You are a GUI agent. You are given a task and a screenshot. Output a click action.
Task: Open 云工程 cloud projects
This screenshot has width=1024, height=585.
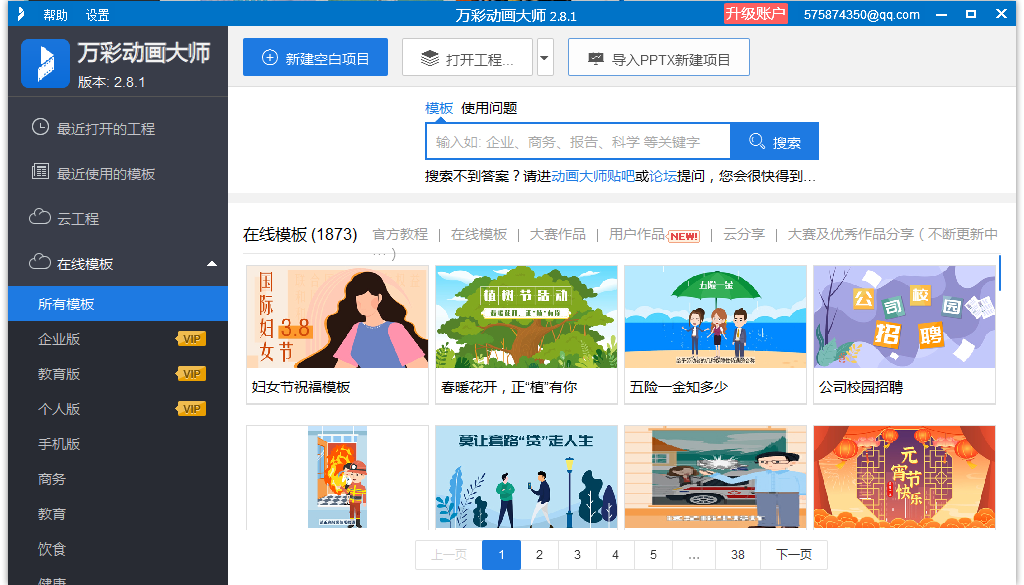click(77, 219)
